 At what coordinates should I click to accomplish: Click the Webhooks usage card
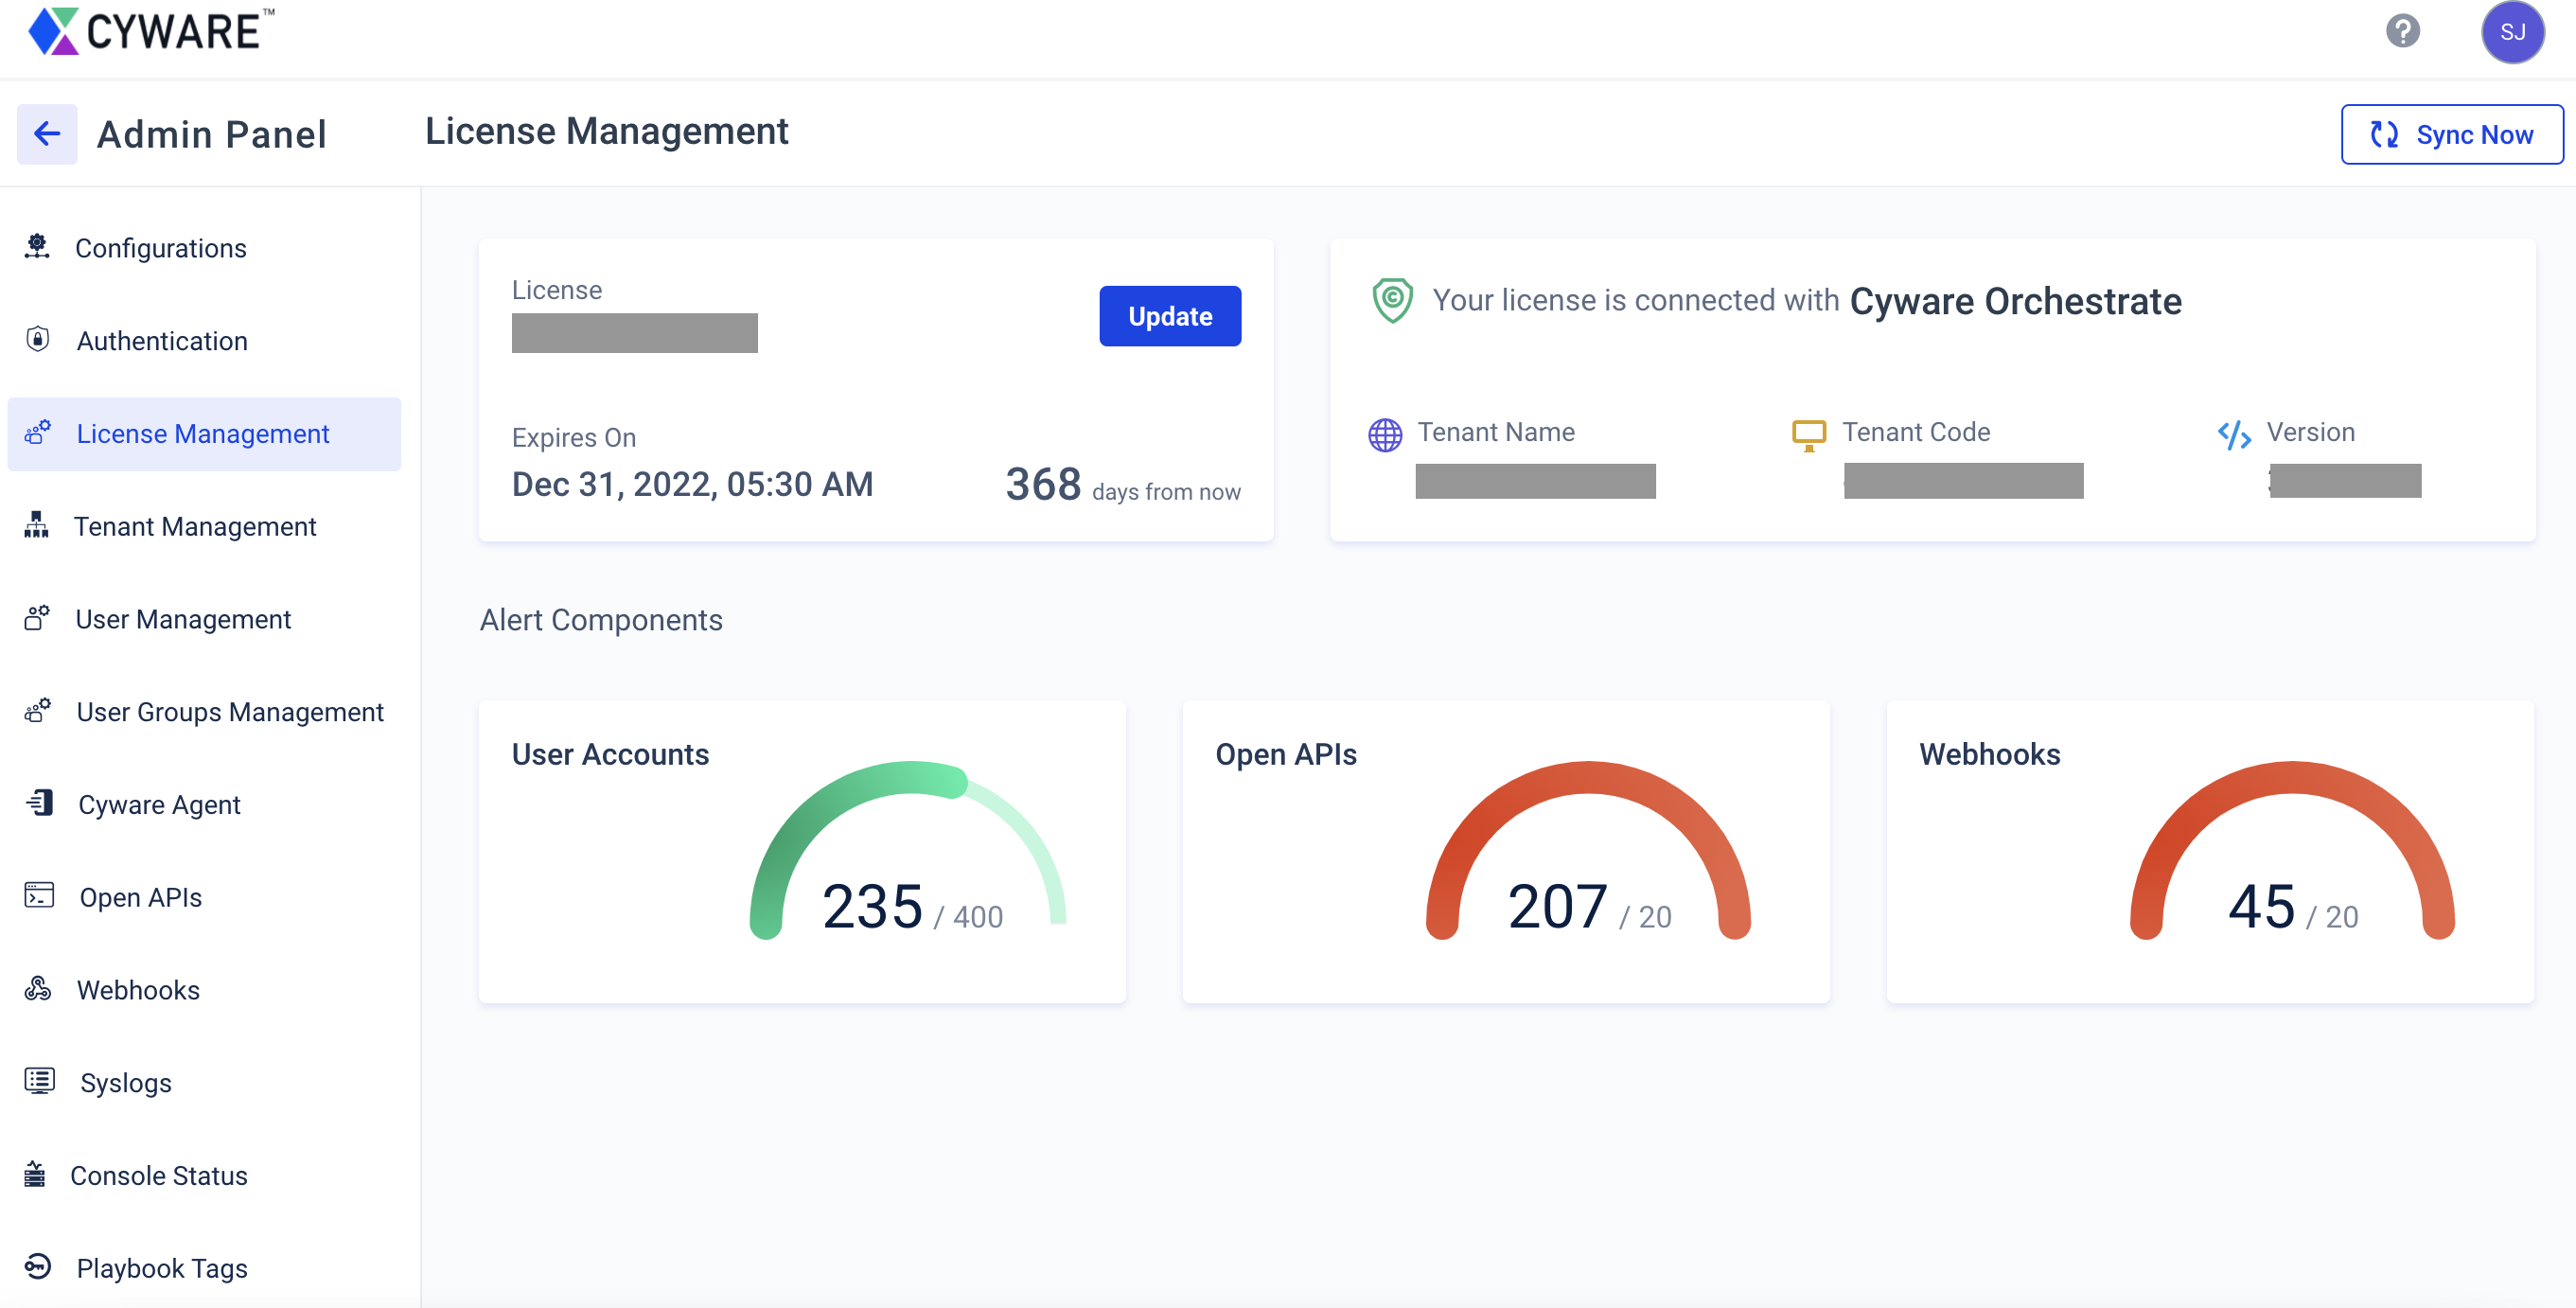pyautogui.click(x=2209, y=851)
